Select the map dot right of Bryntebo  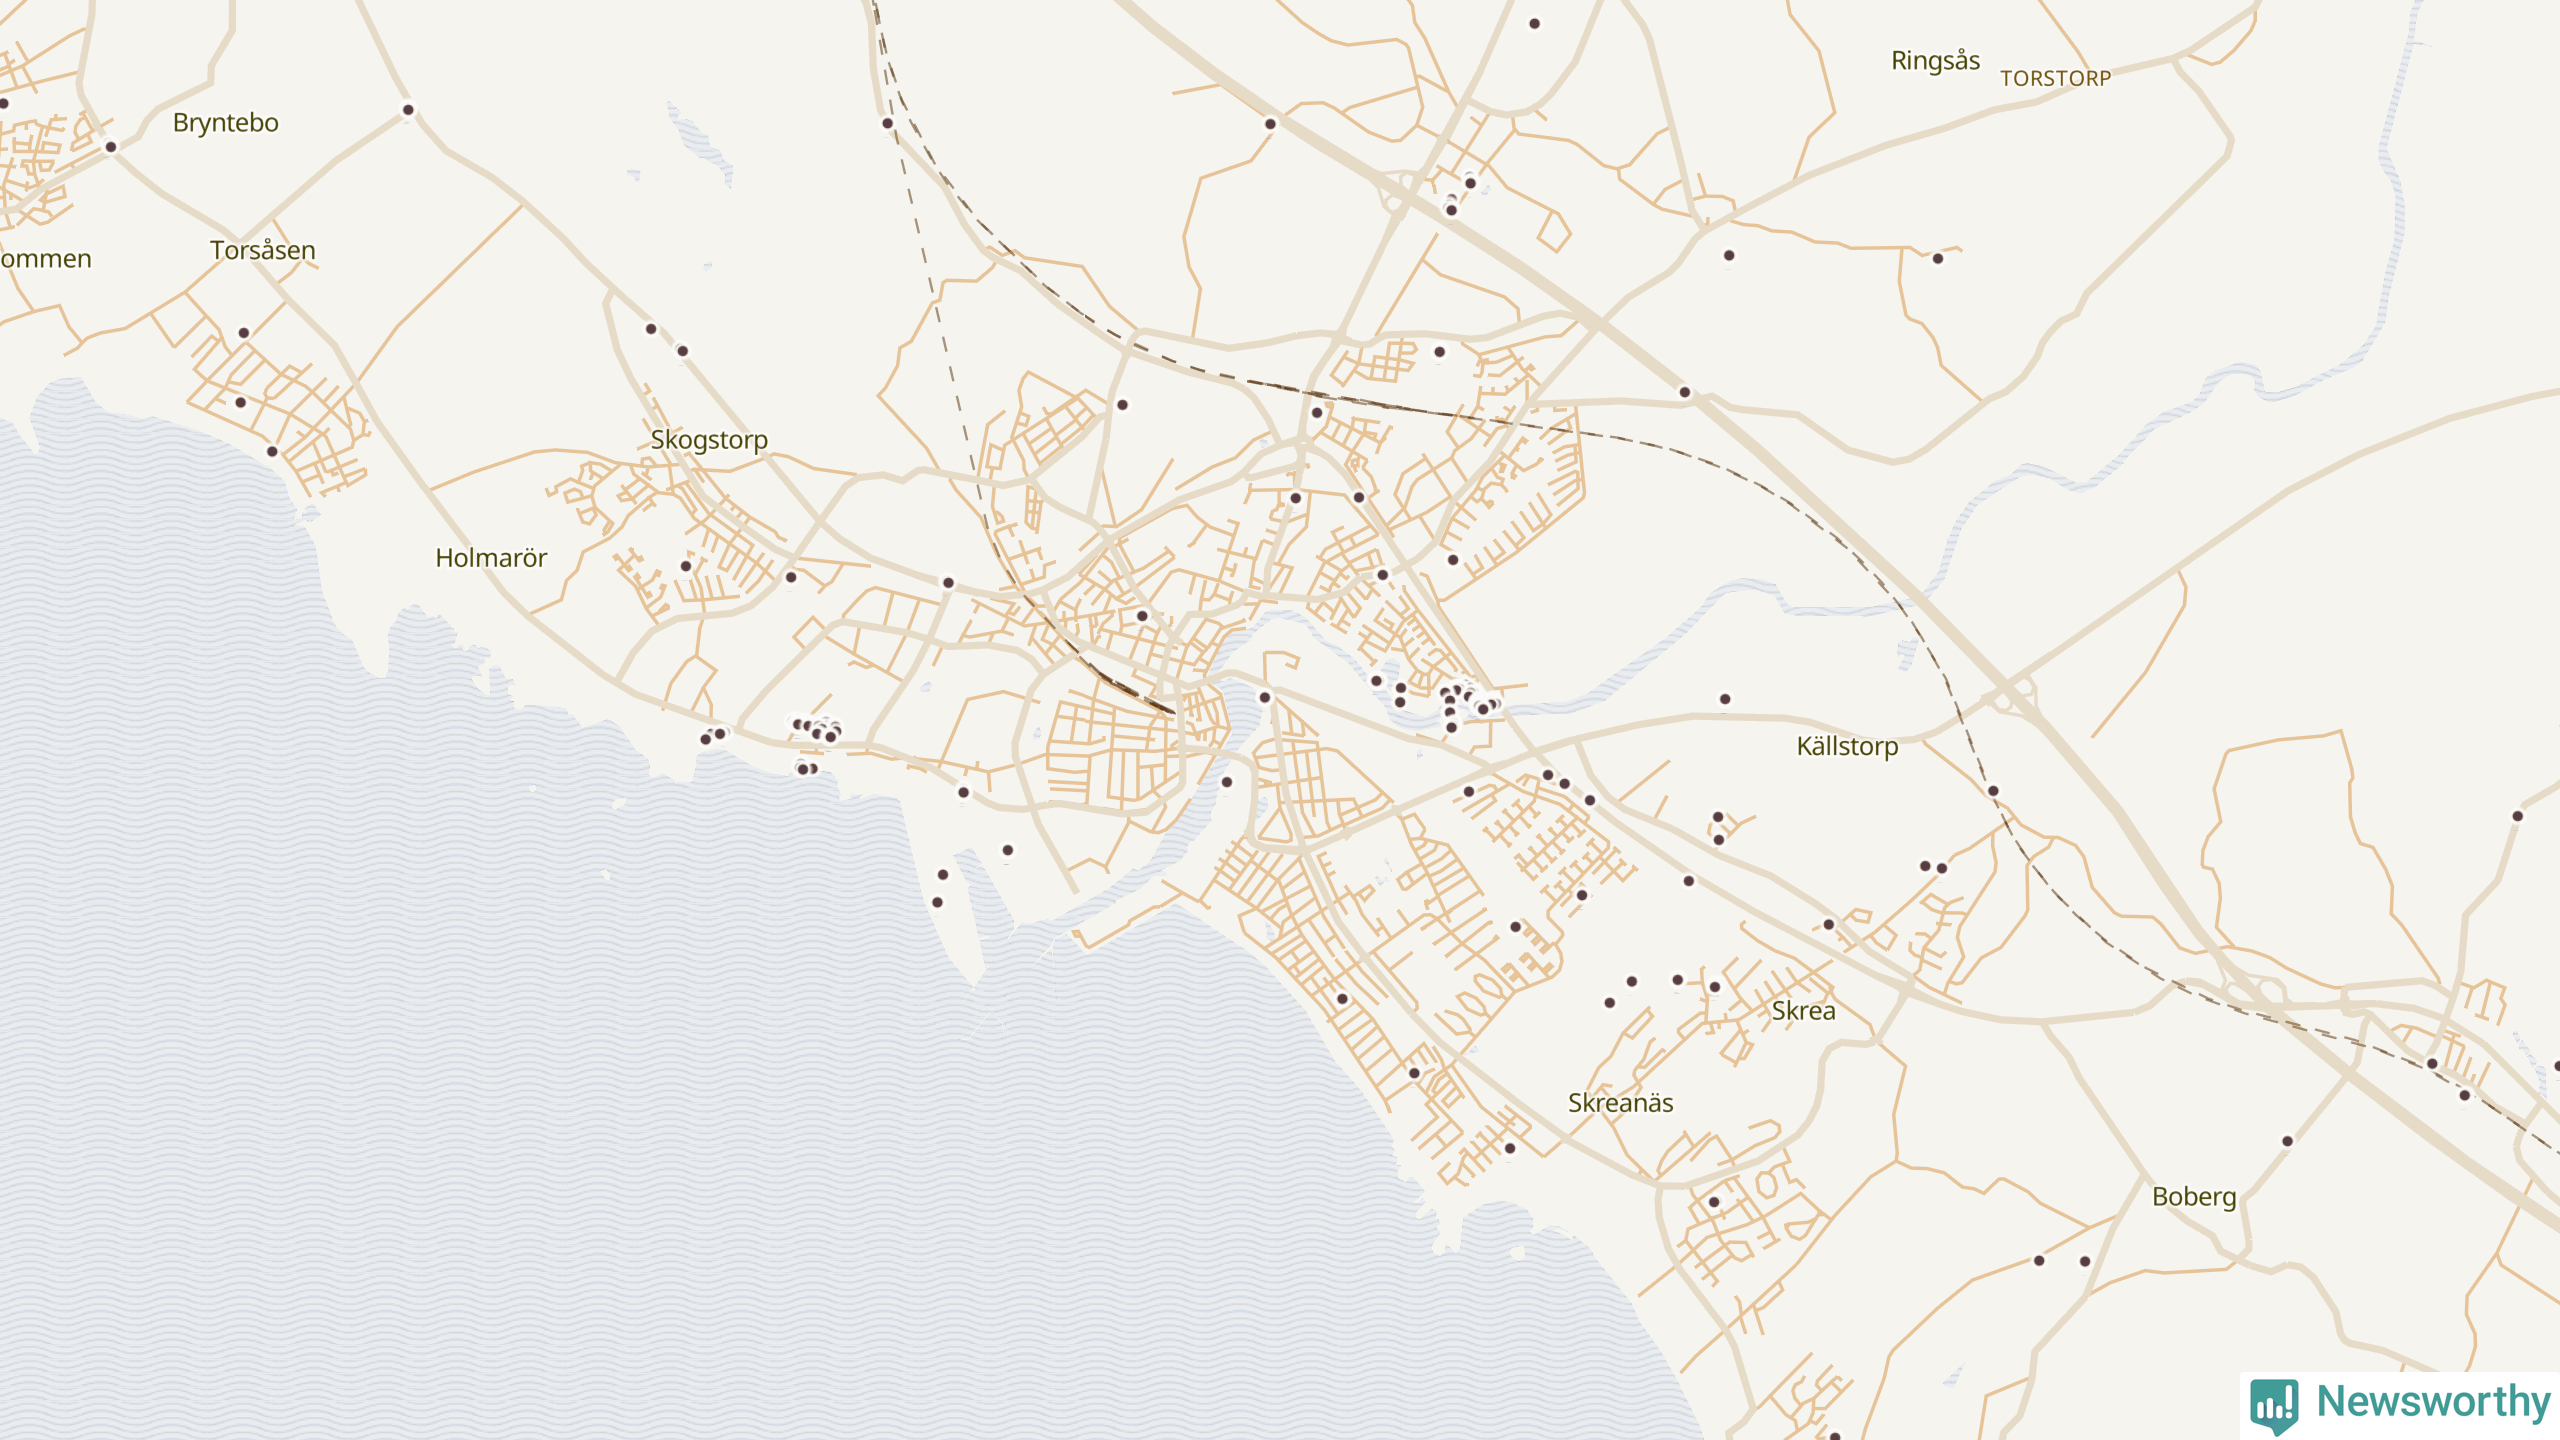click(x=408, y=110)
